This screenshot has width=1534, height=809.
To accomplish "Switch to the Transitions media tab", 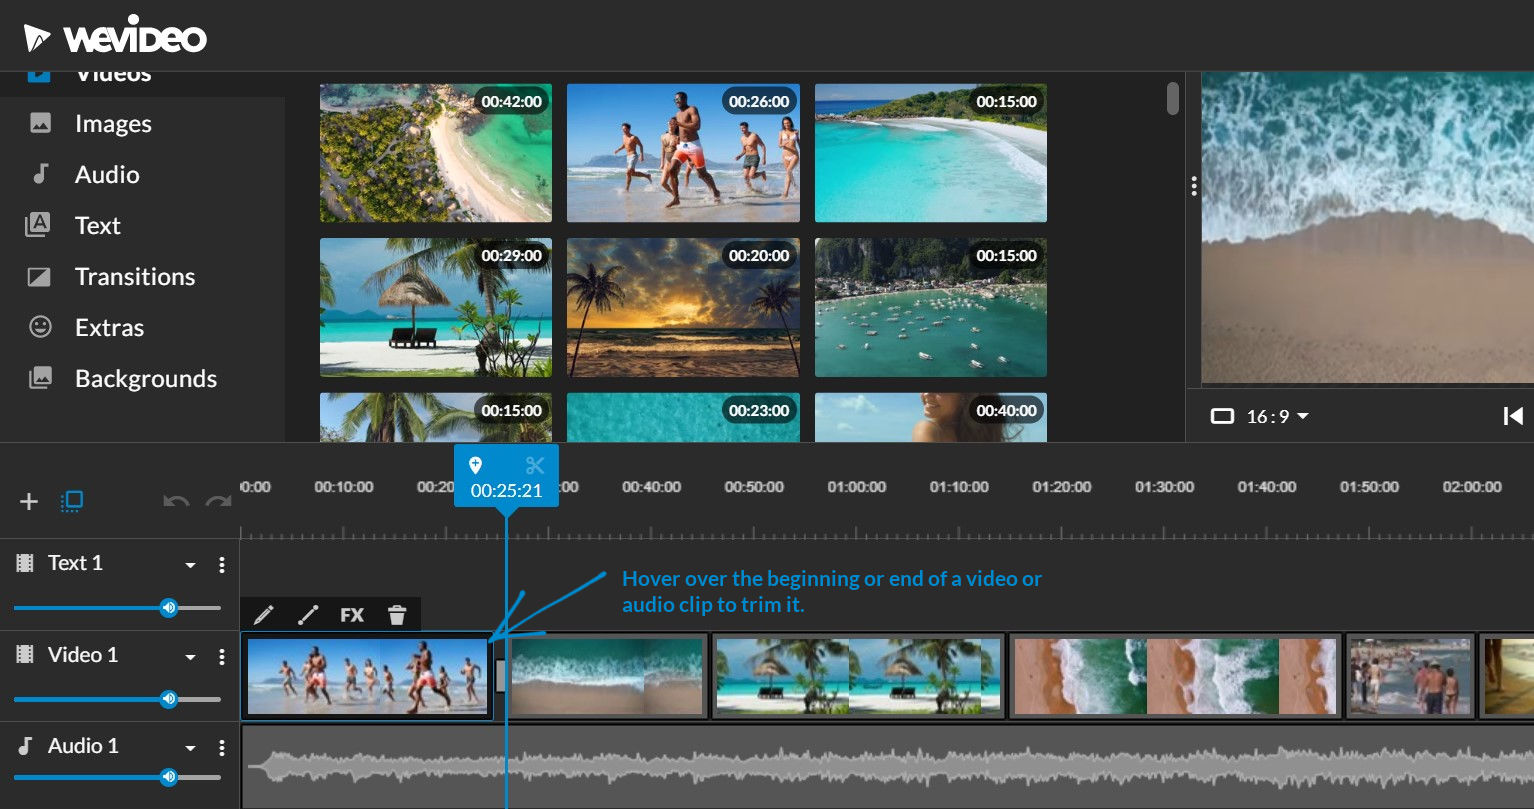I will [134, 277].
